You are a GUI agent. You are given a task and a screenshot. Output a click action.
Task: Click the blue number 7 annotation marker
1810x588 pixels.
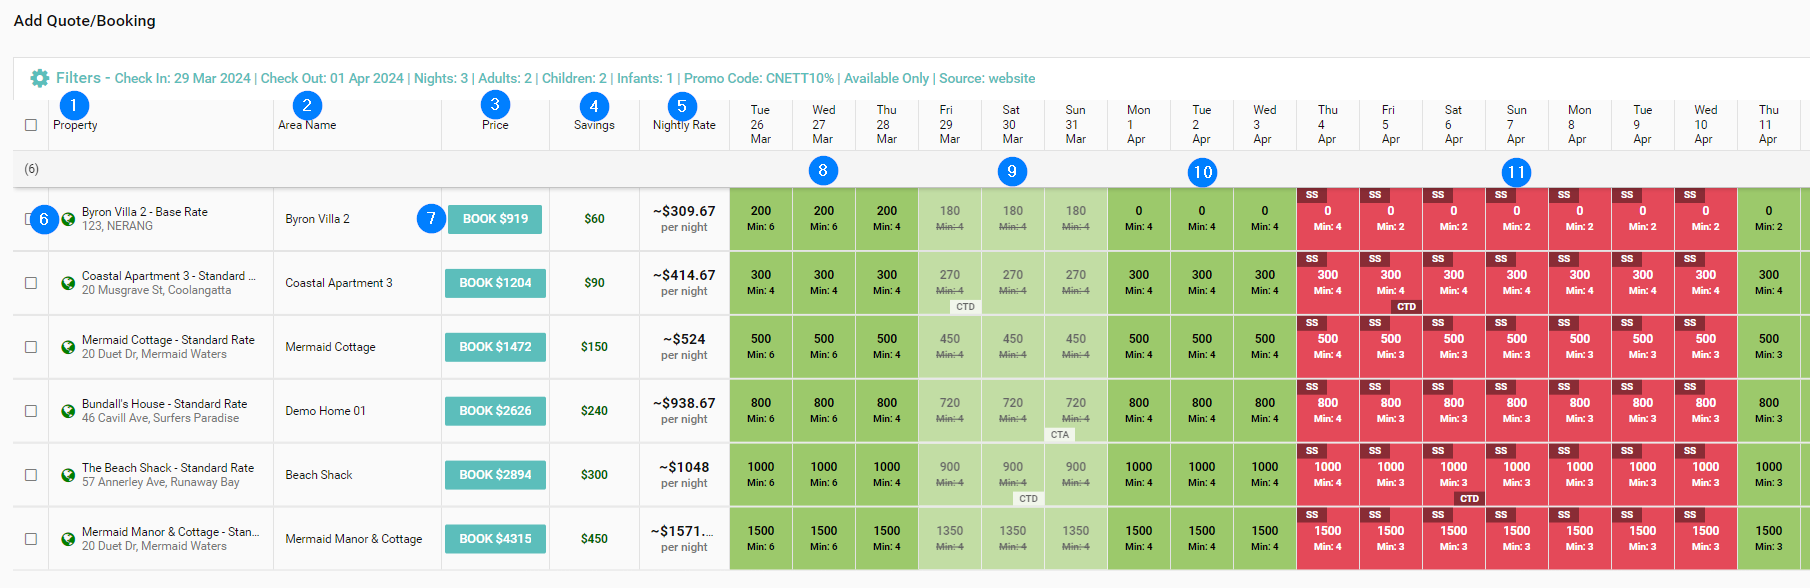[x=431, y=218]
